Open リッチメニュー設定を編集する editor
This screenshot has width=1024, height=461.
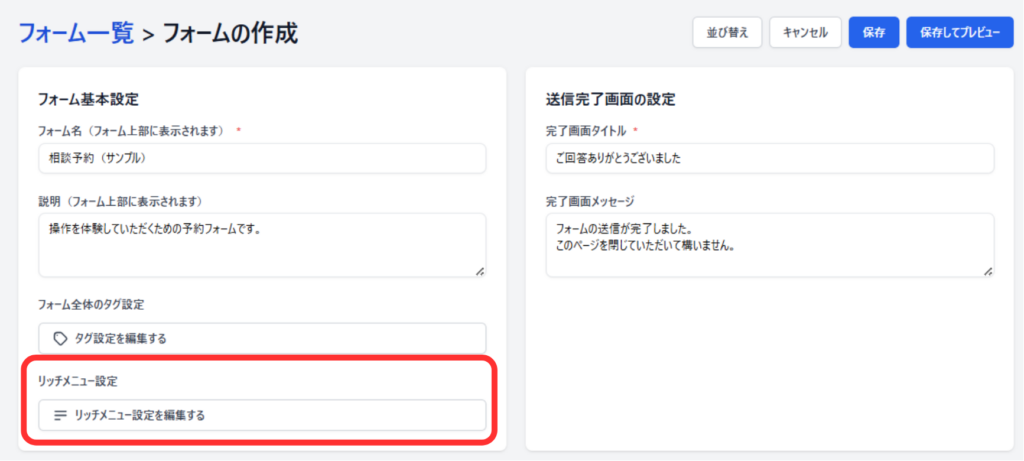point(262,415)
